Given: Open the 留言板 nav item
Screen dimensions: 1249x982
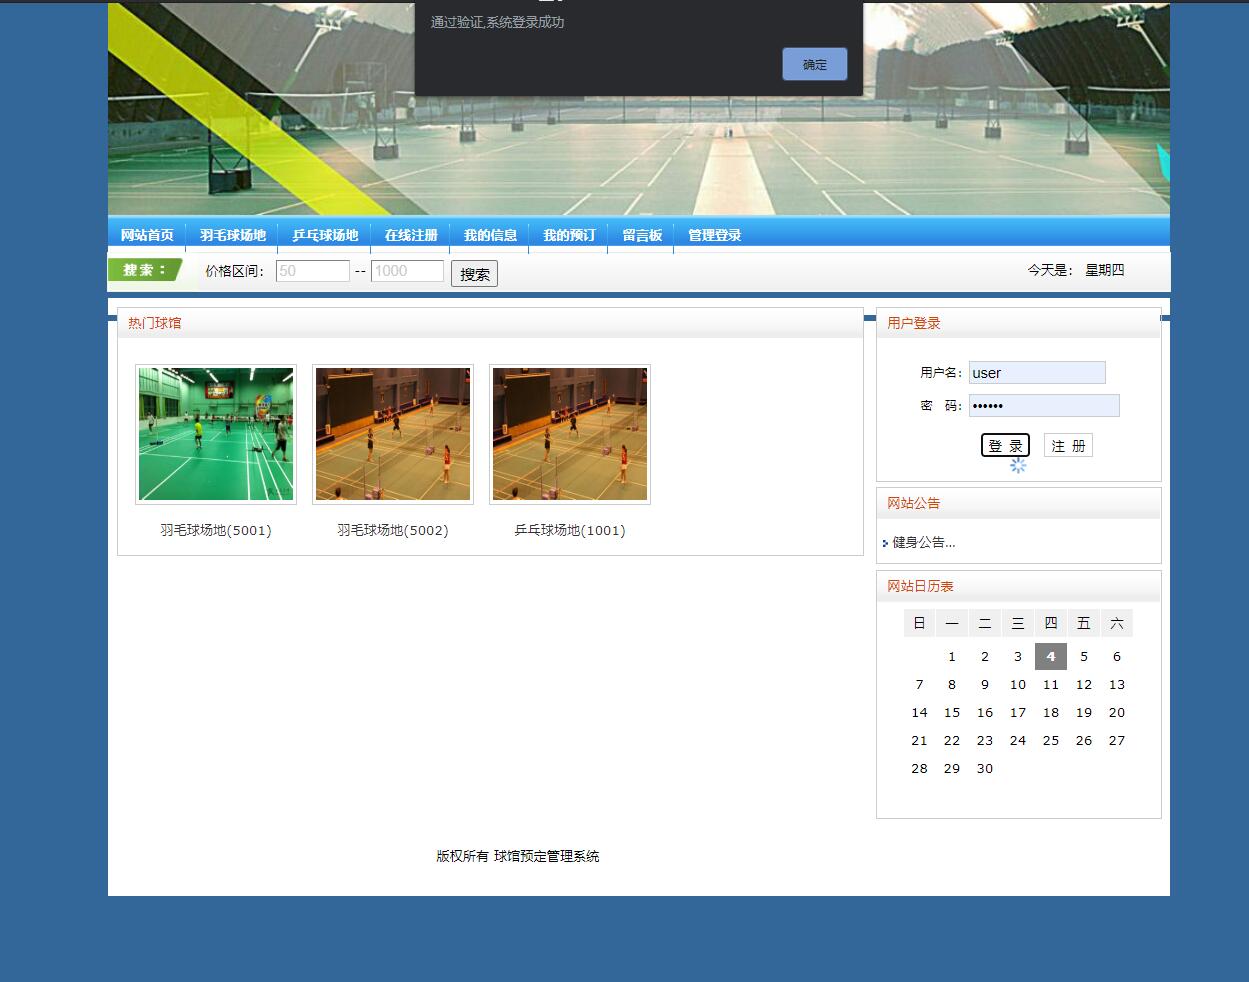Looking at the screenshot, I should (x=642, y=235).
